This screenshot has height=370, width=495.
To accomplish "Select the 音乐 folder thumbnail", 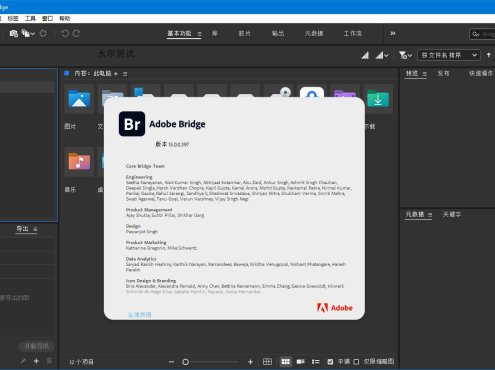I will (79, 162).
